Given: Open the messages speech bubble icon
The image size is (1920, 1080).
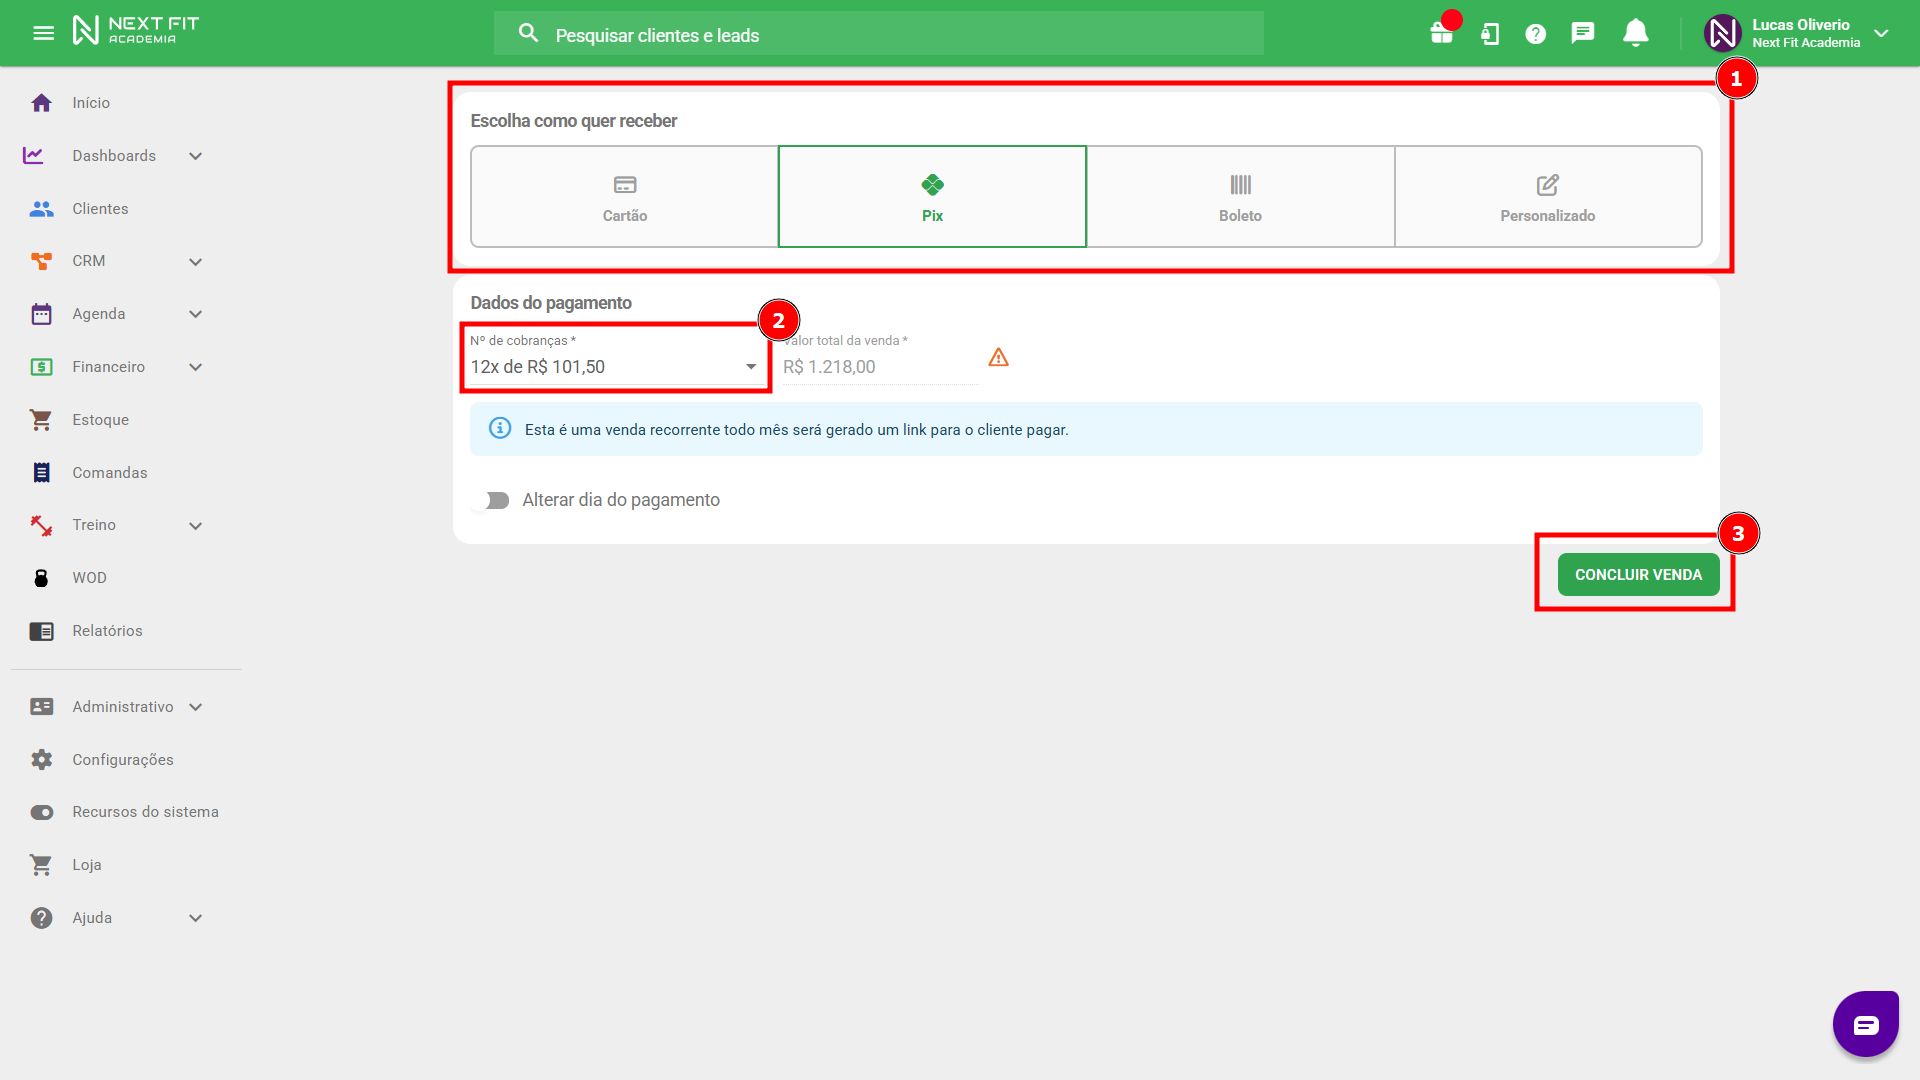Looking at the screenshot, I should pos(1582,33).
